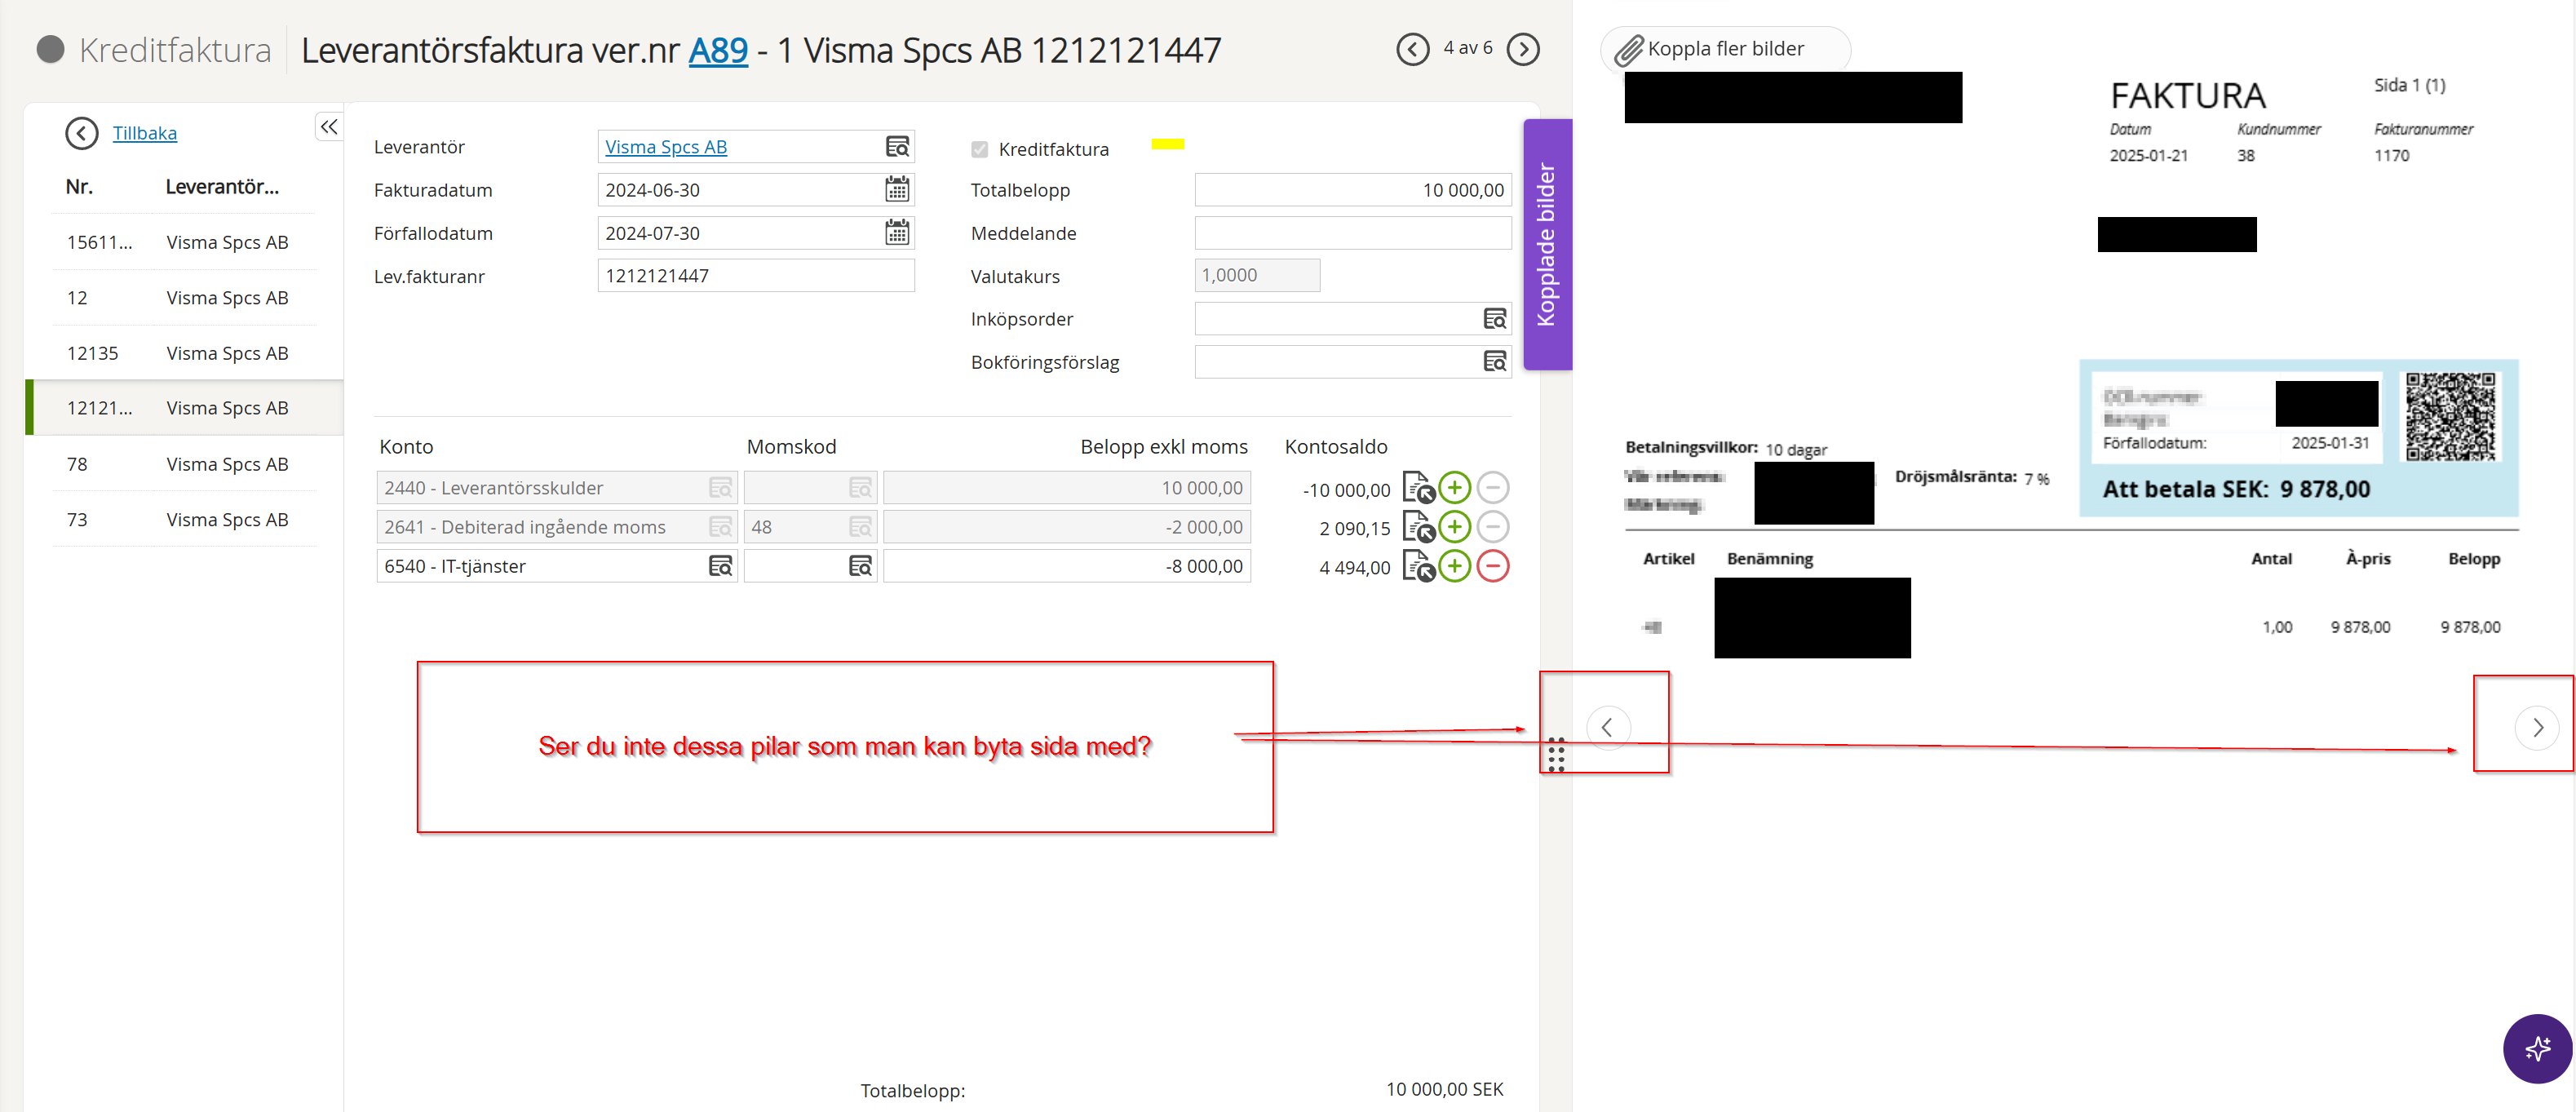The width and height of the screenshot is (2576, 1112).
Task: Click Koppla fler bilder button
Action: [1725, 49]
